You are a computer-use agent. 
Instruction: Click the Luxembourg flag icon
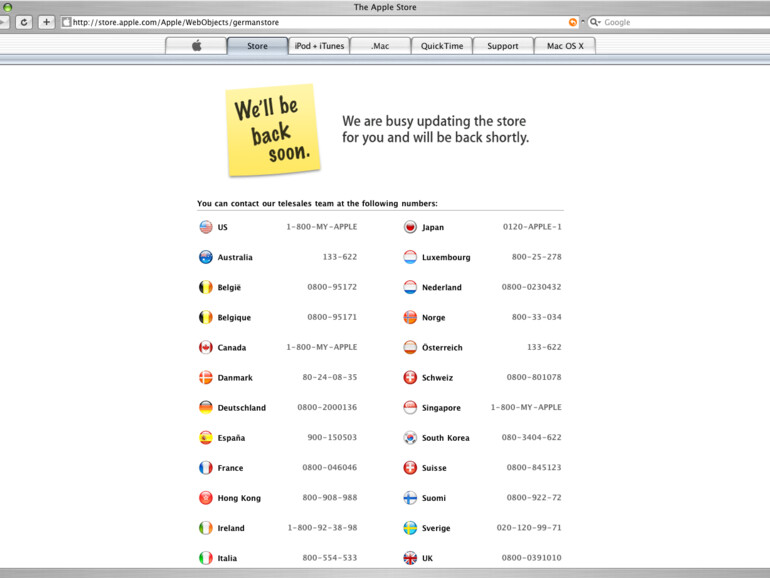click(410, 257)
